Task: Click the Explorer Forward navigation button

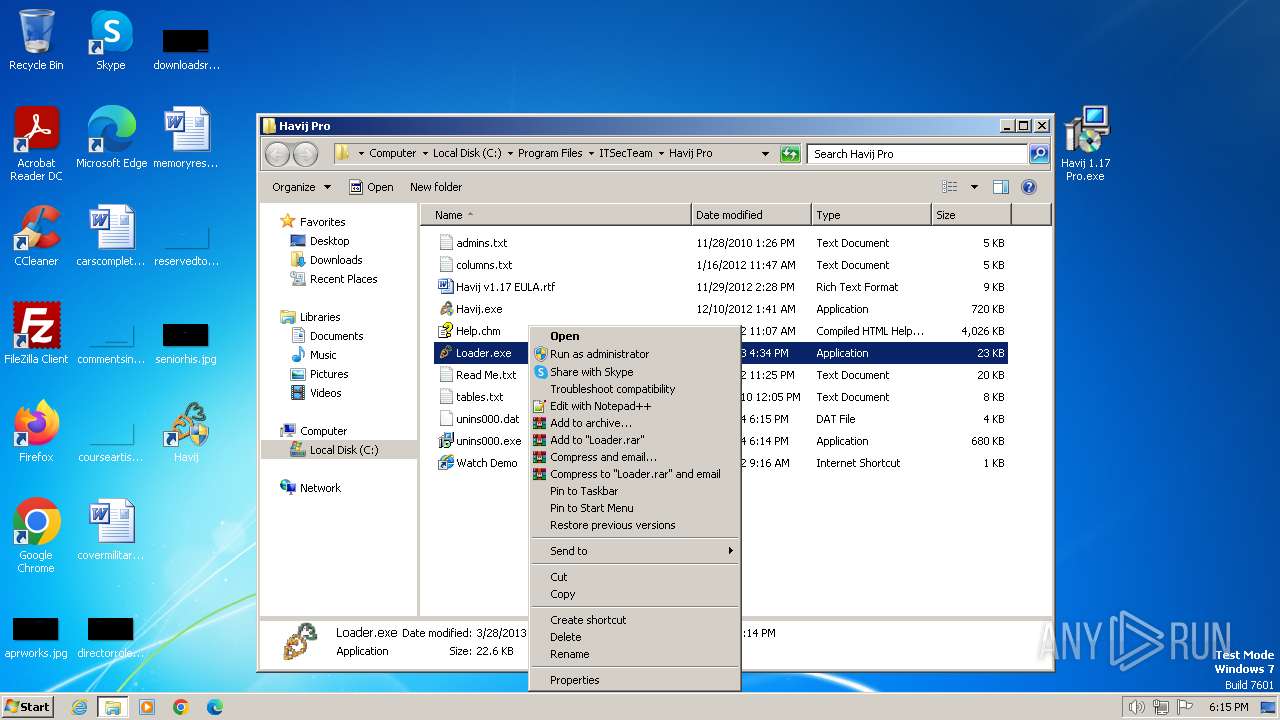Action: [305, 154]
